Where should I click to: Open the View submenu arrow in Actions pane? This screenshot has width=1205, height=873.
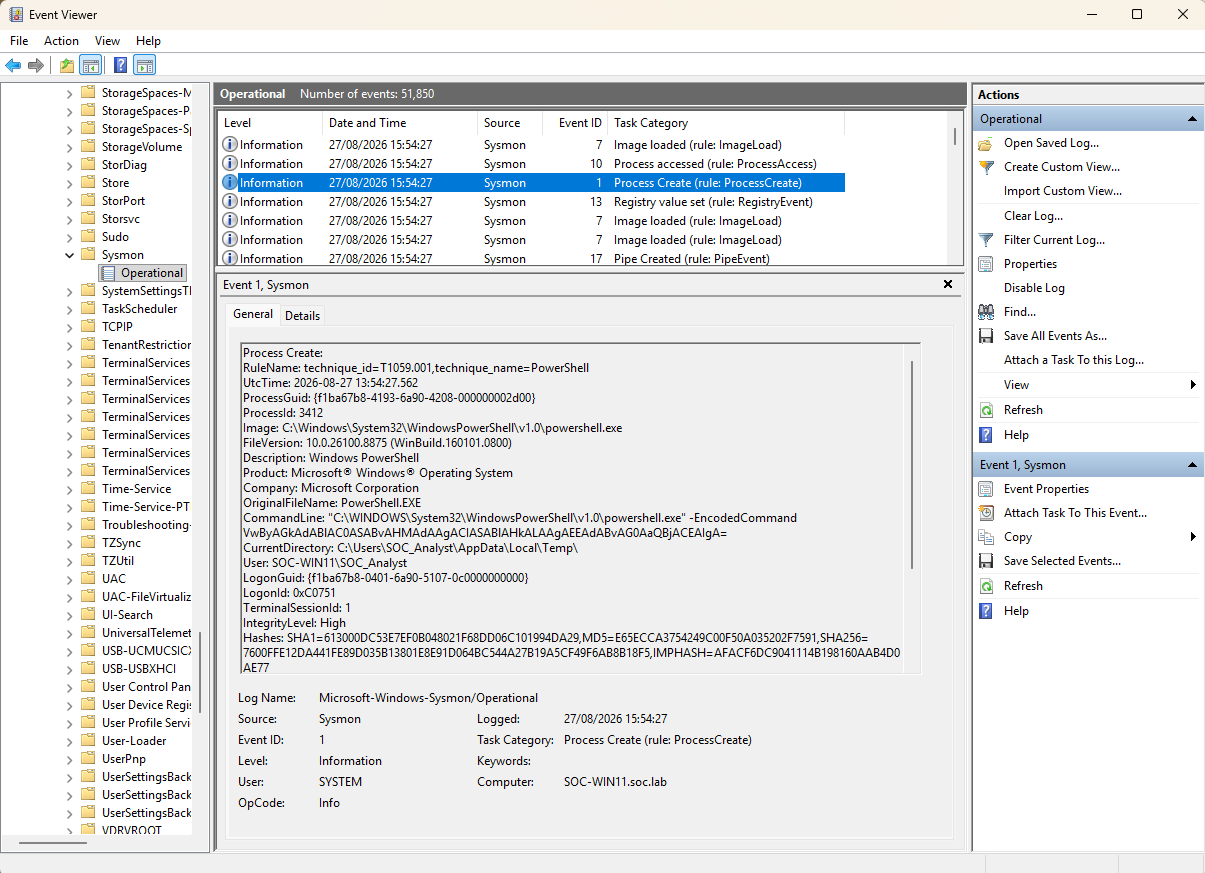[x=1193, y=385]
